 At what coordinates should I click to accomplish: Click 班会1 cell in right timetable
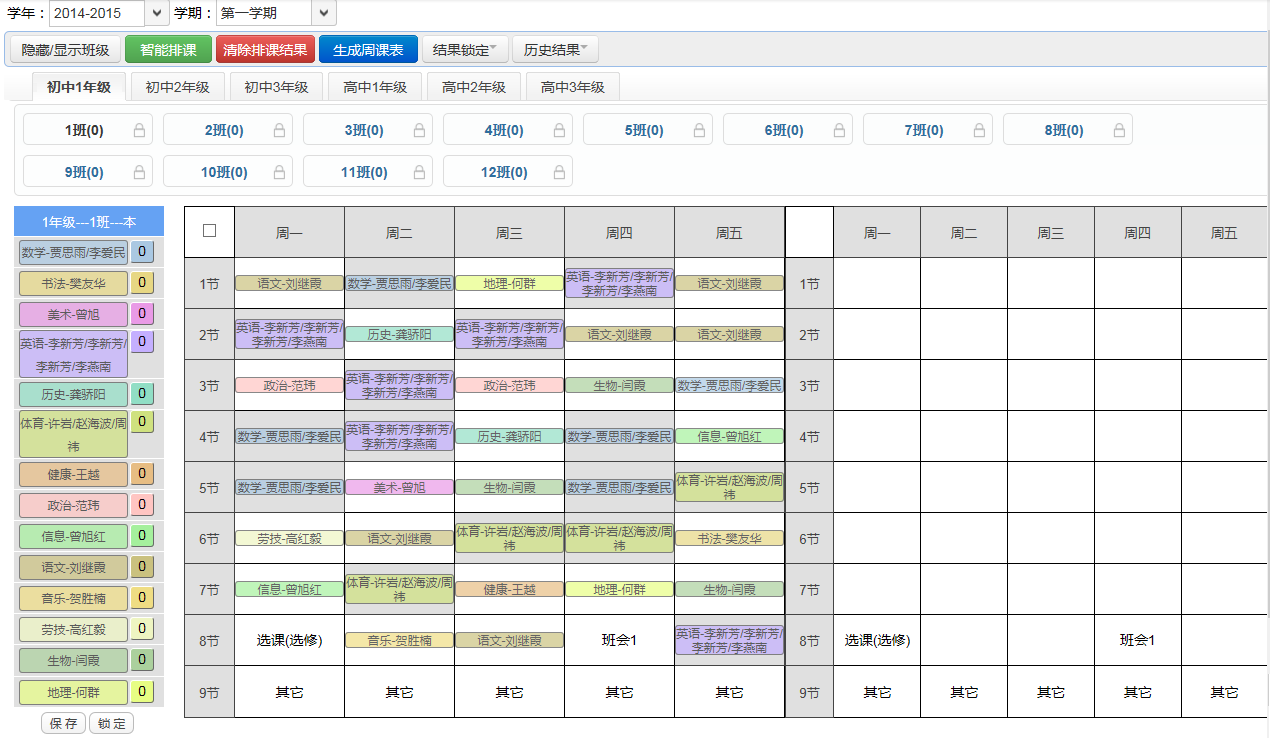[x=1137, y=640]
